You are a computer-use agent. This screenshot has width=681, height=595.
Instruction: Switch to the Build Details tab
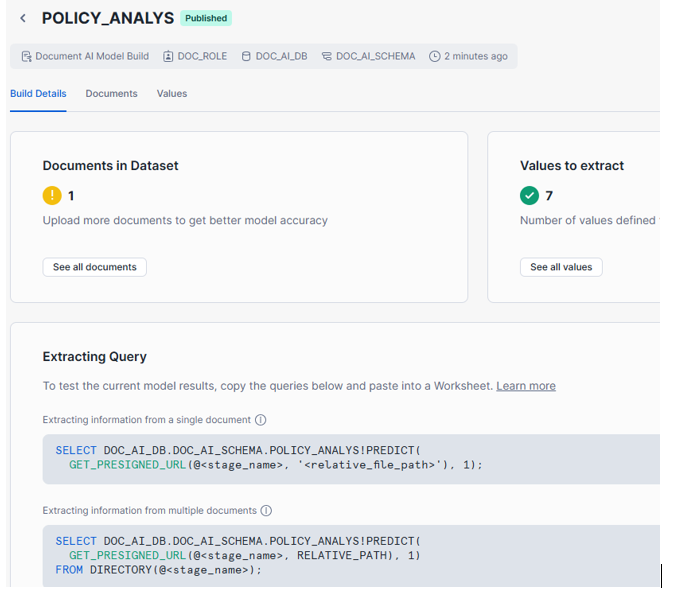(38, 94)
